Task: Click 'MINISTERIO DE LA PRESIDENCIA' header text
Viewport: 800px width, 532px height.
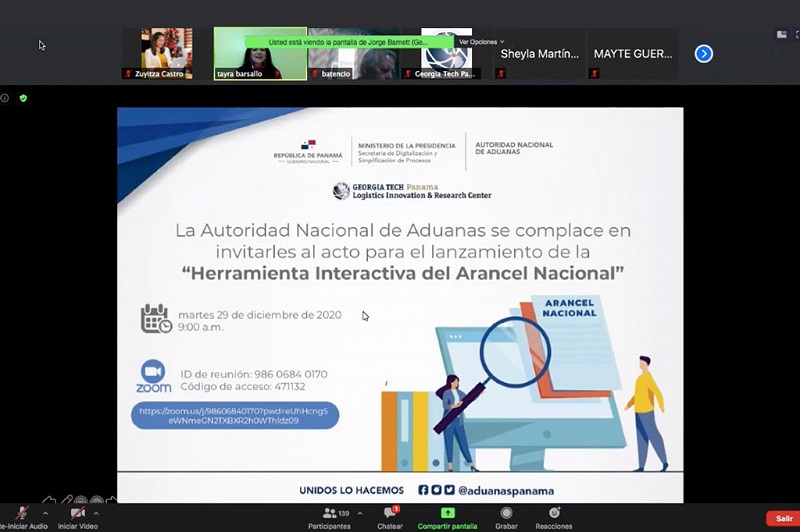Action: point(407,145)
